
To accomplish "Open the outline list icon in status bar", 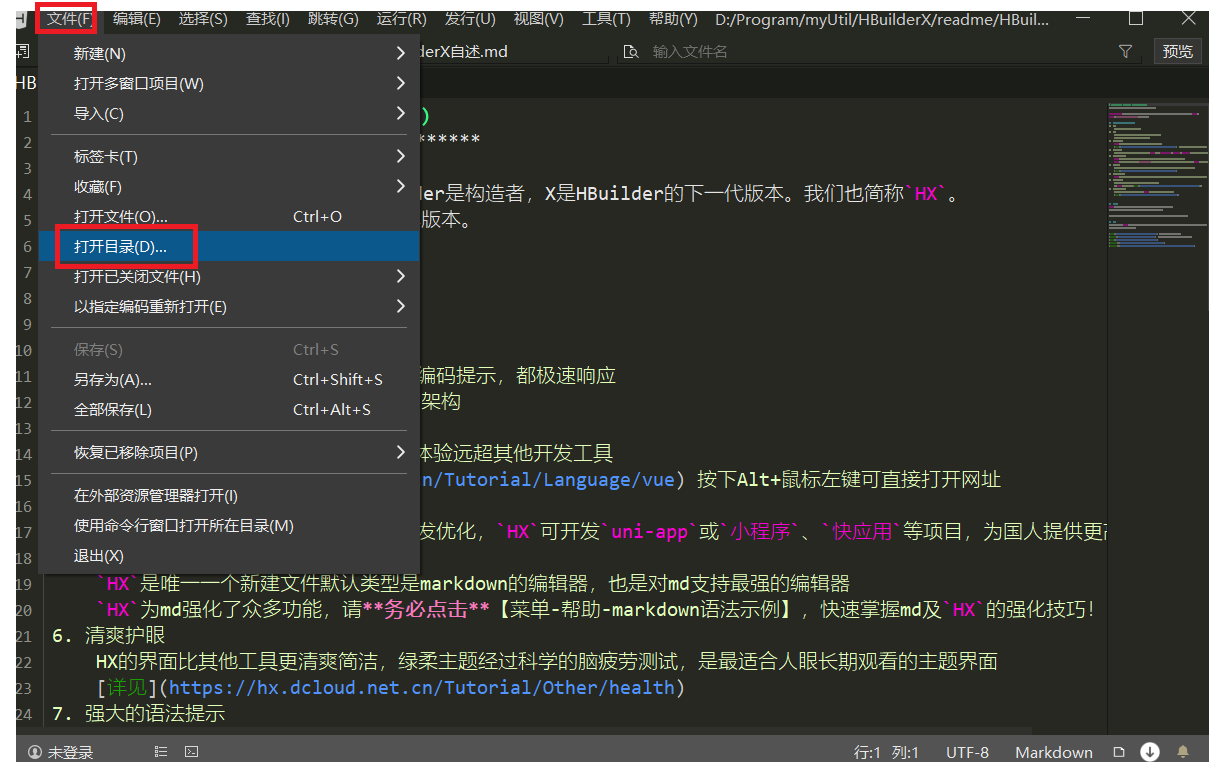I will point(160,752).
